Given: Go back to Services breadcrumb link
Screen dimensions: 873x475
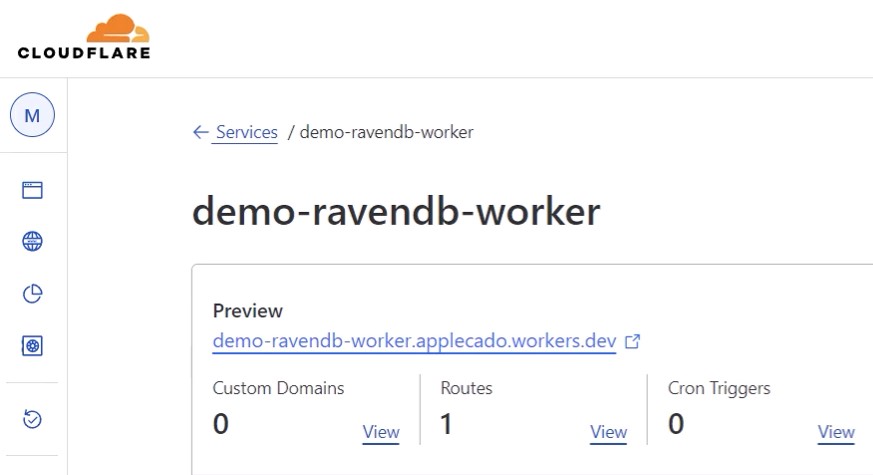Looking at the screenshot, I should pos(247,132).
